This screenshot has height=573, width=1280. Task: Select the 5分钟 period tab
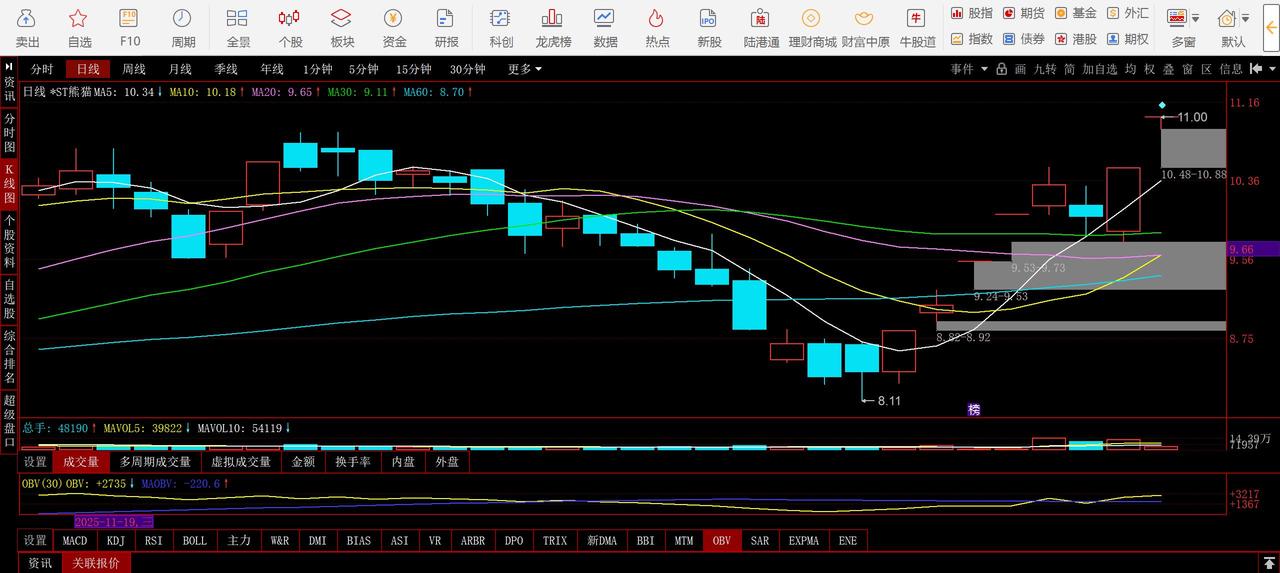click(363, 69)
